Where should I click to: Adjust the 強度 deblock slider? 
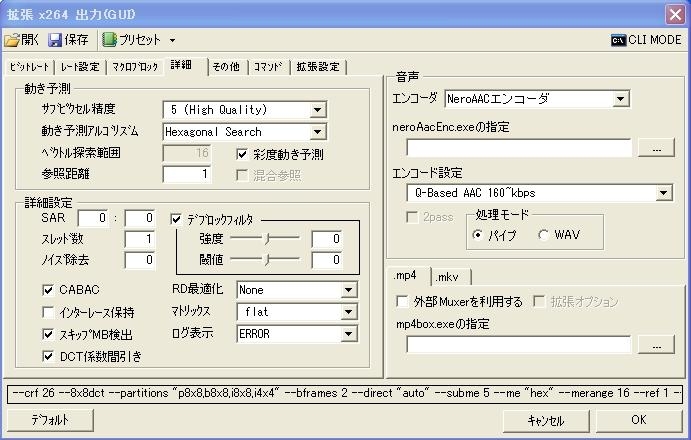tap(265, 239)
